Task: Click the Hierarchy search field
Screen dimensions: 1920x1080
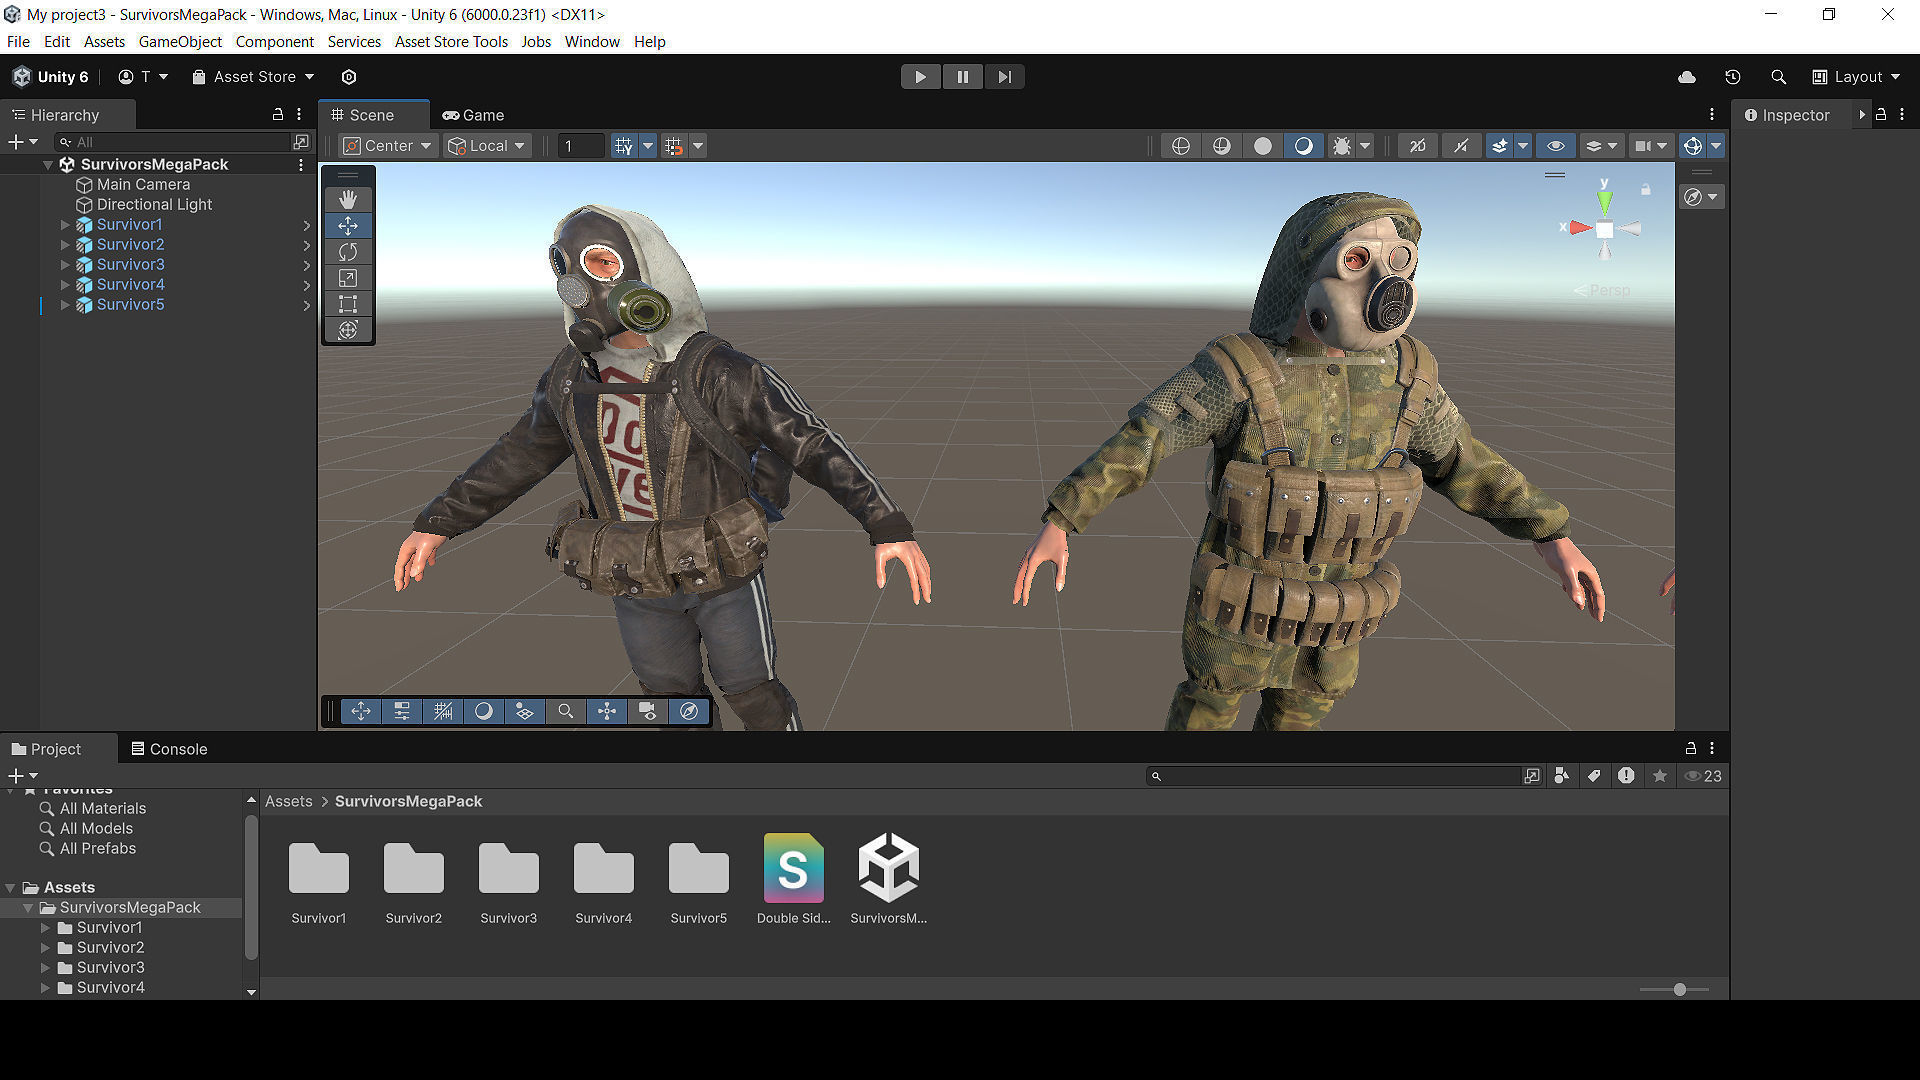Action: pyautogui.click(x=173, y=142)
